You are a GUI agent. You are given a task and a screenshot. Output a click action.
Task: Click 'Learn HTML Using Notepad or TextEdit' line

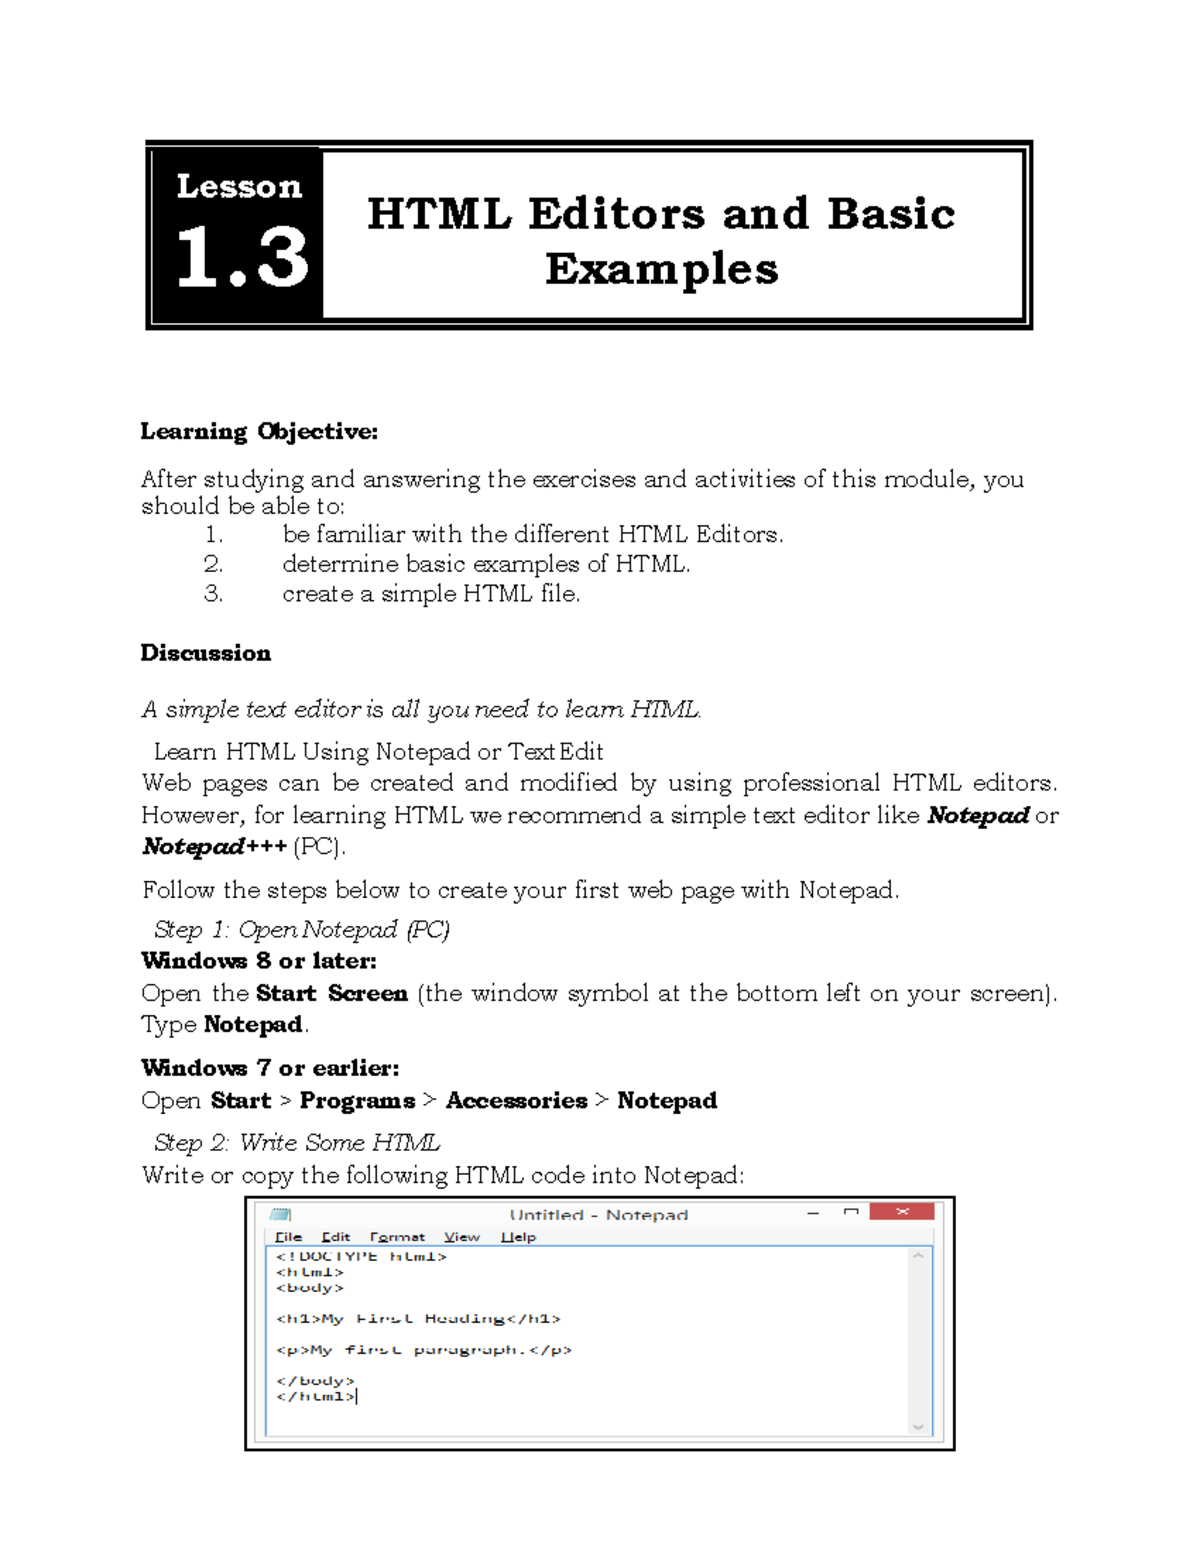378,751
